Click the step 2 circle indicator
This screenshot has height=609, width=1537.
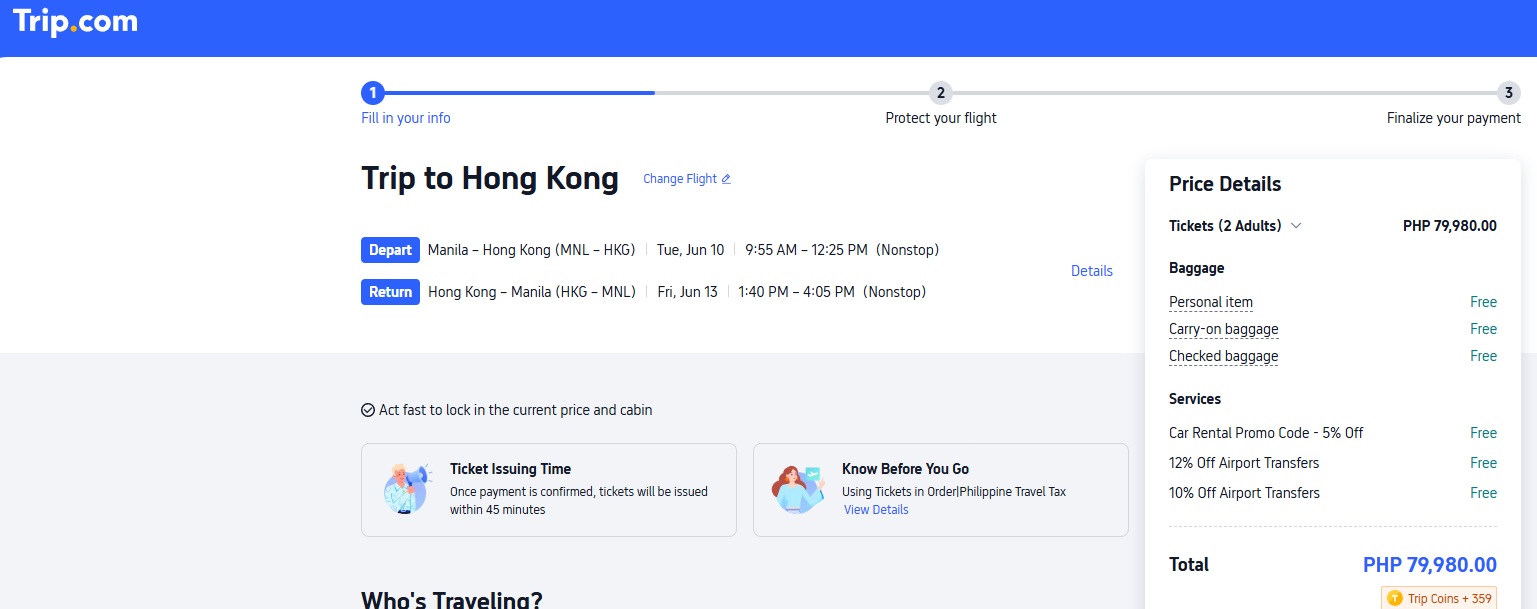(940, 93)
